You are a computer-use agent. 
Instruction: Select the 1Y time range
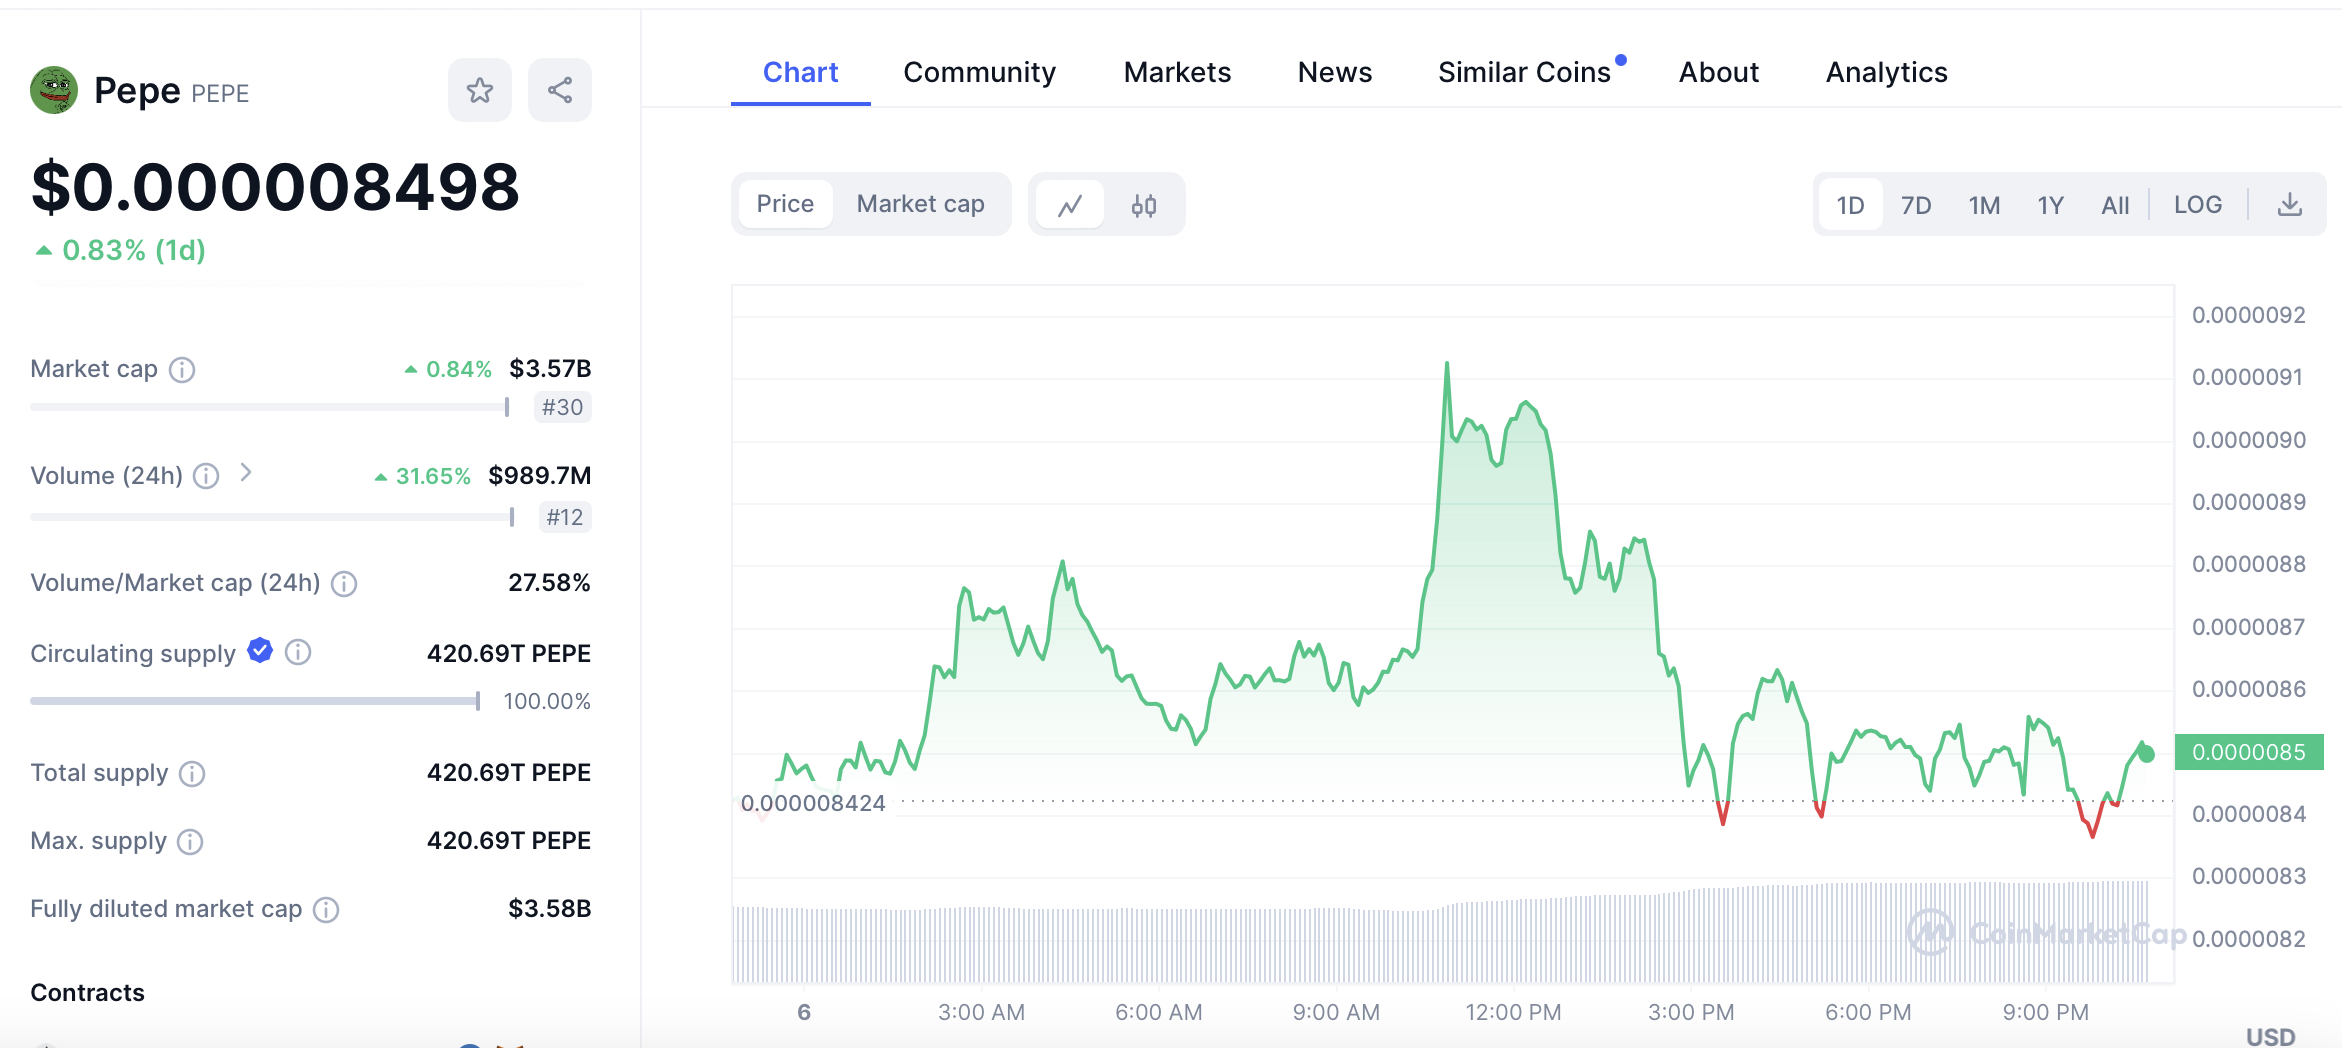2050,205
